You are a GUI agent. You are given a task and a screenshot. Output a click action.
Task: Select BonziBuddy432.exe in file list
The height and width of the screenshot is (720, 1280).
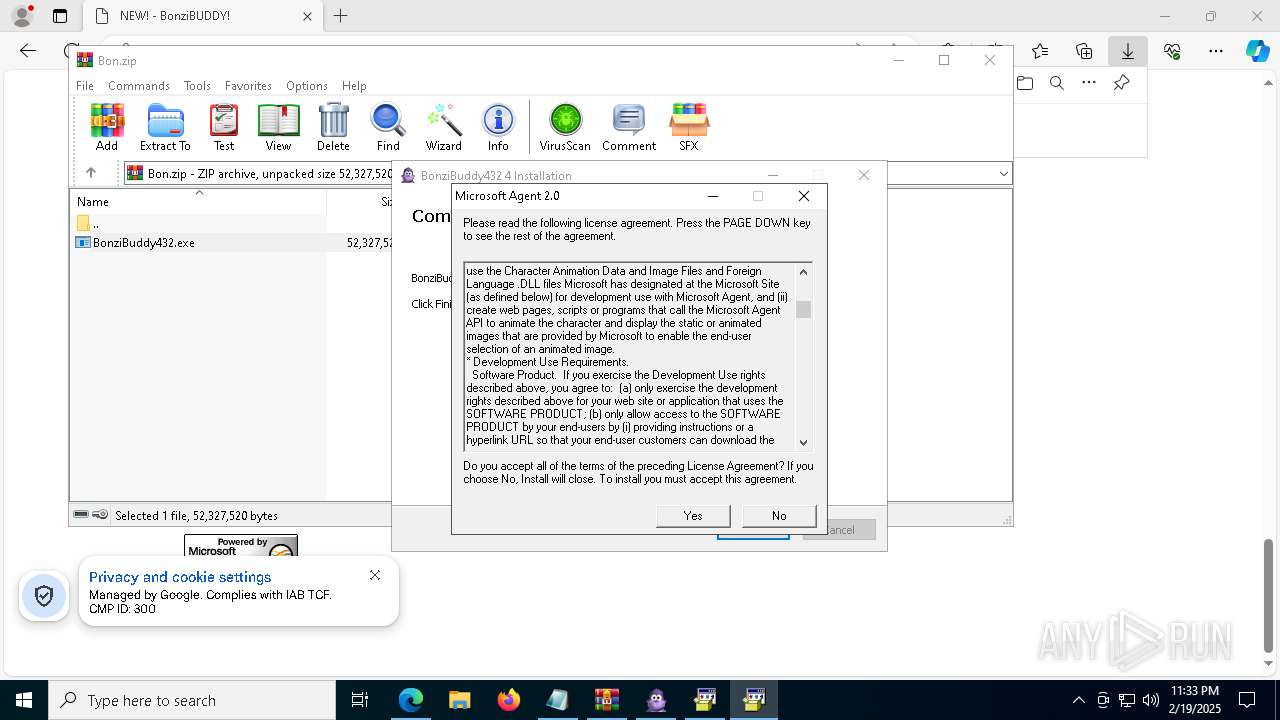pos(143,243)
